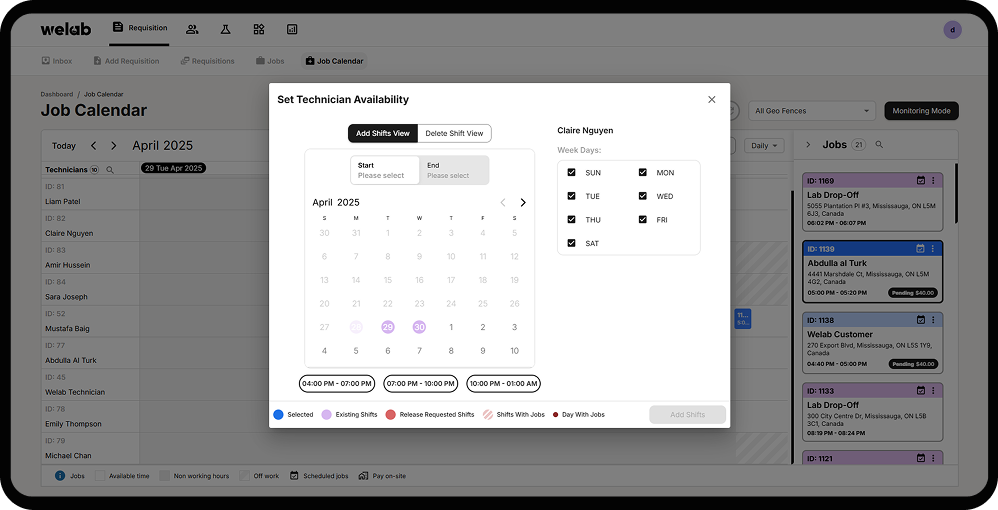
Task: Open the dashboard grid icon in top navigation
Action: [x=259, y=29]
